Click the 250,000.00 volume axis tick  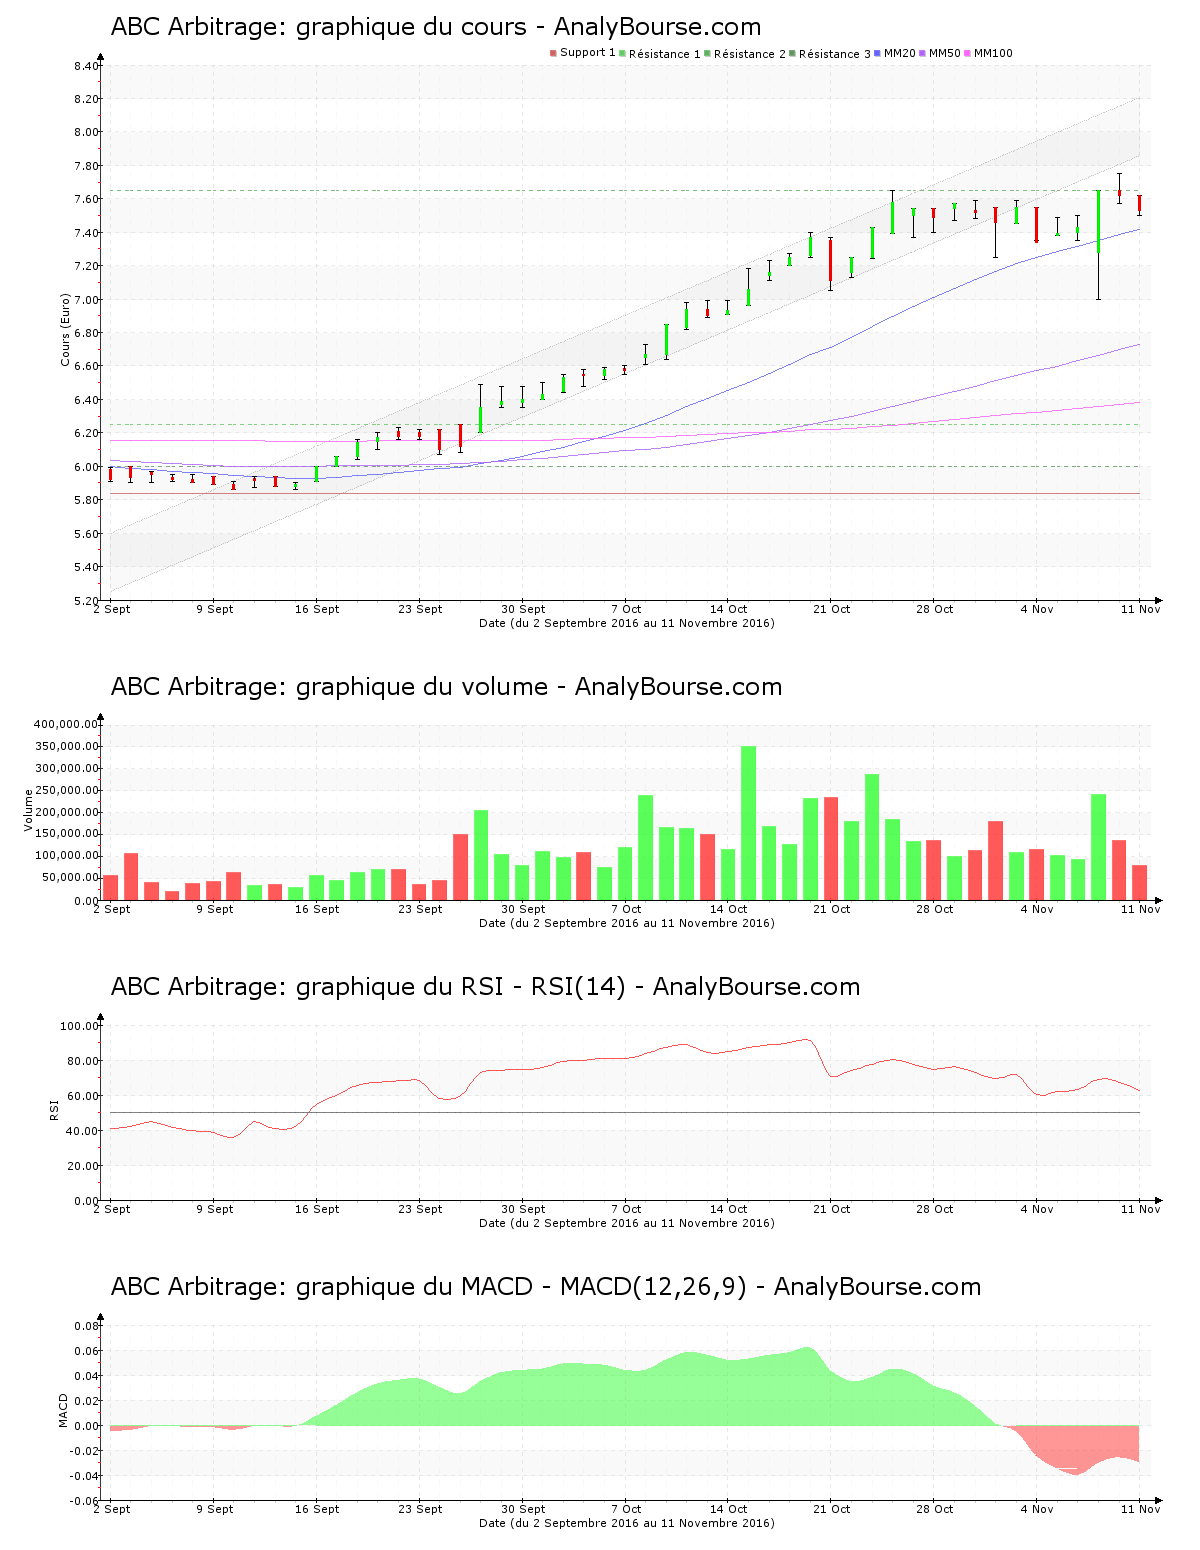pyautogui.click(x=65, y=790)
